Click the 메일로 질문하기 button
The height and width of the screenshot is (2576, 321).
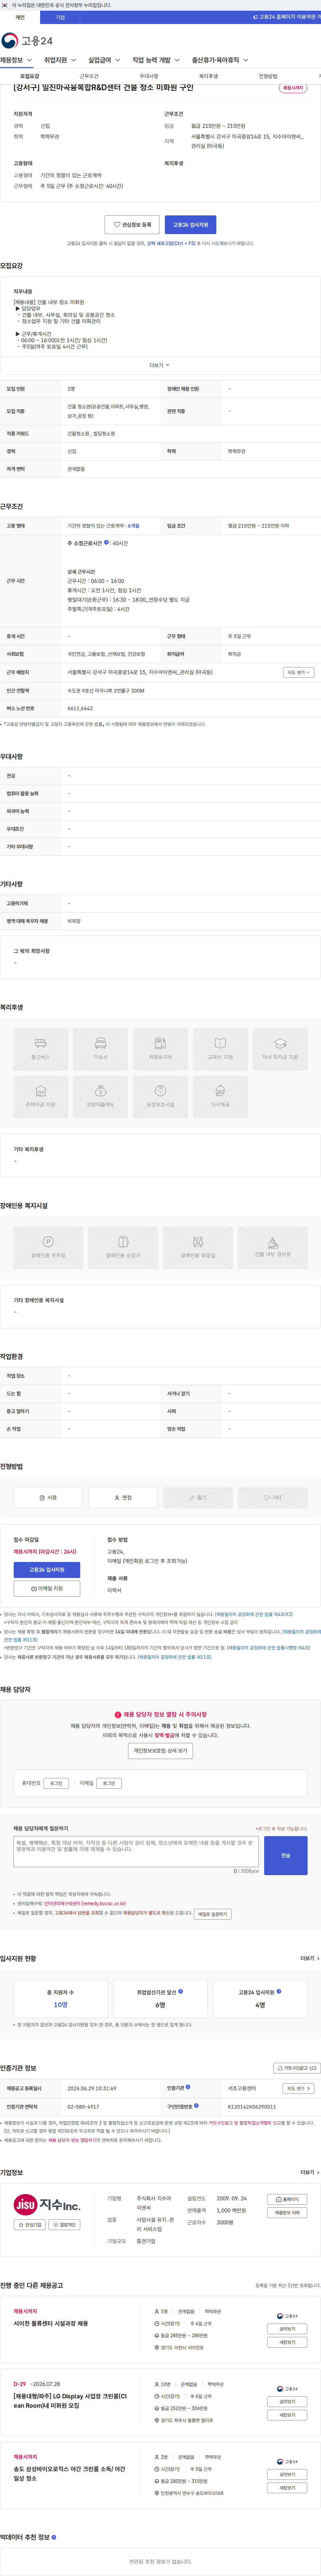[213, 1914]
